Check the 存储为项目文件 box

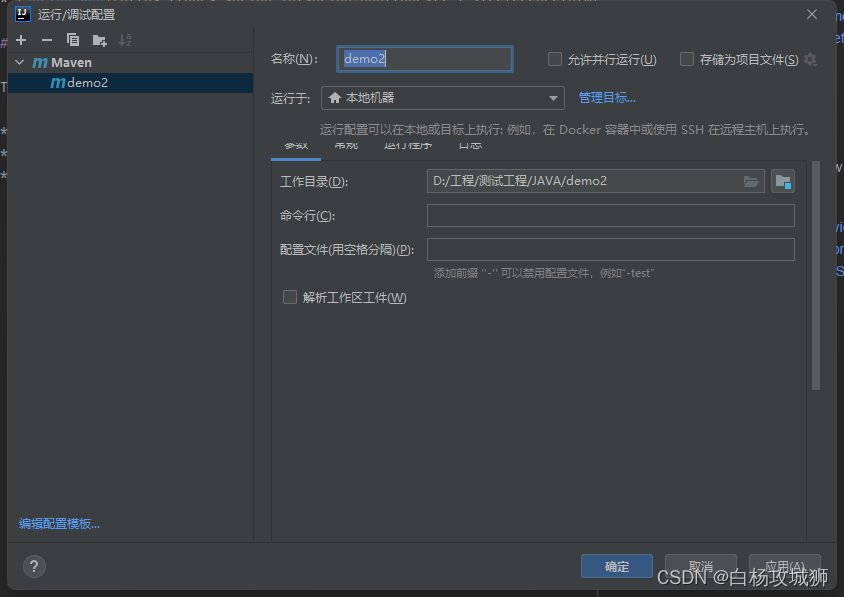pyautogui.click(x=687, y=59)
